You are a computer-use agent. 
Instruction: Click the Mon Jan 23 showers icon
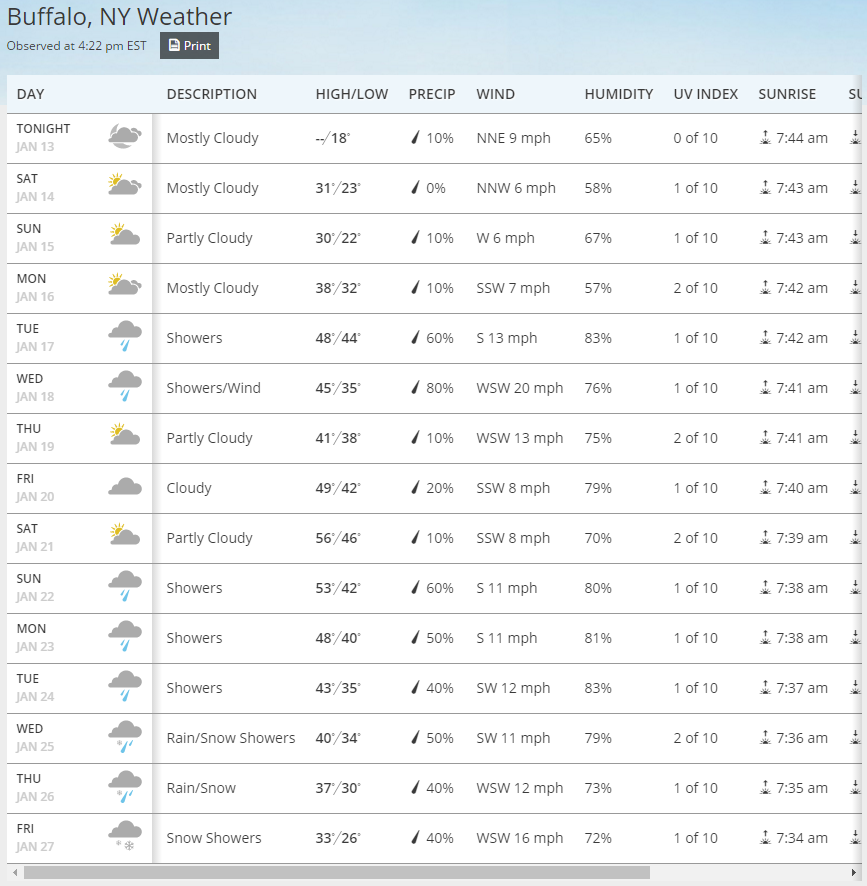(x=125, y=636)
